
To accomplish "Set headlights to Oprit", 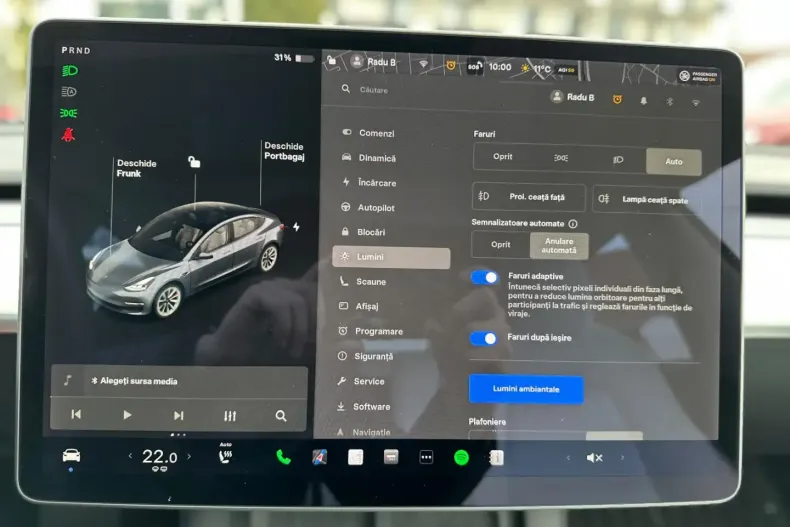I will [x=503, y=157].
